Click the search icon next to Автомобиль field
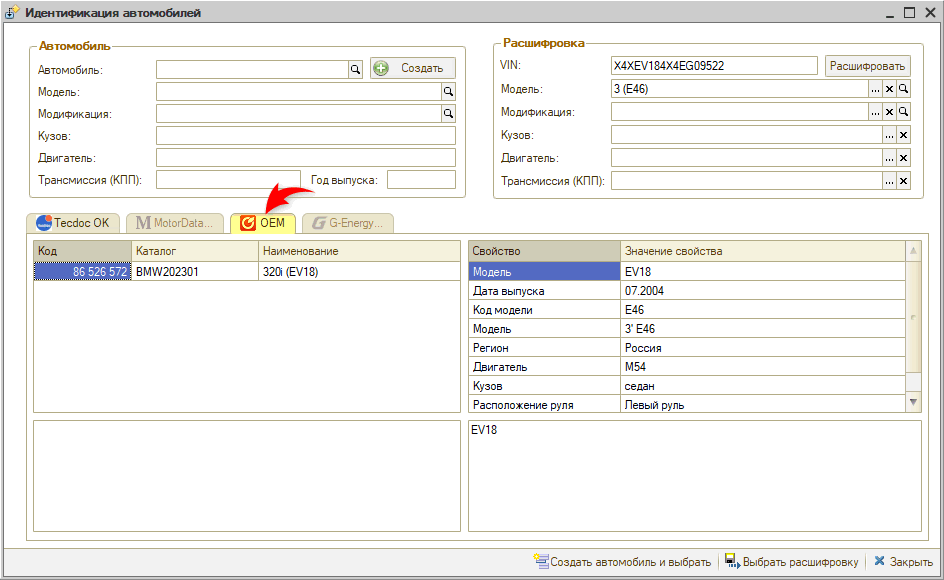 click(x=354, y=69)
